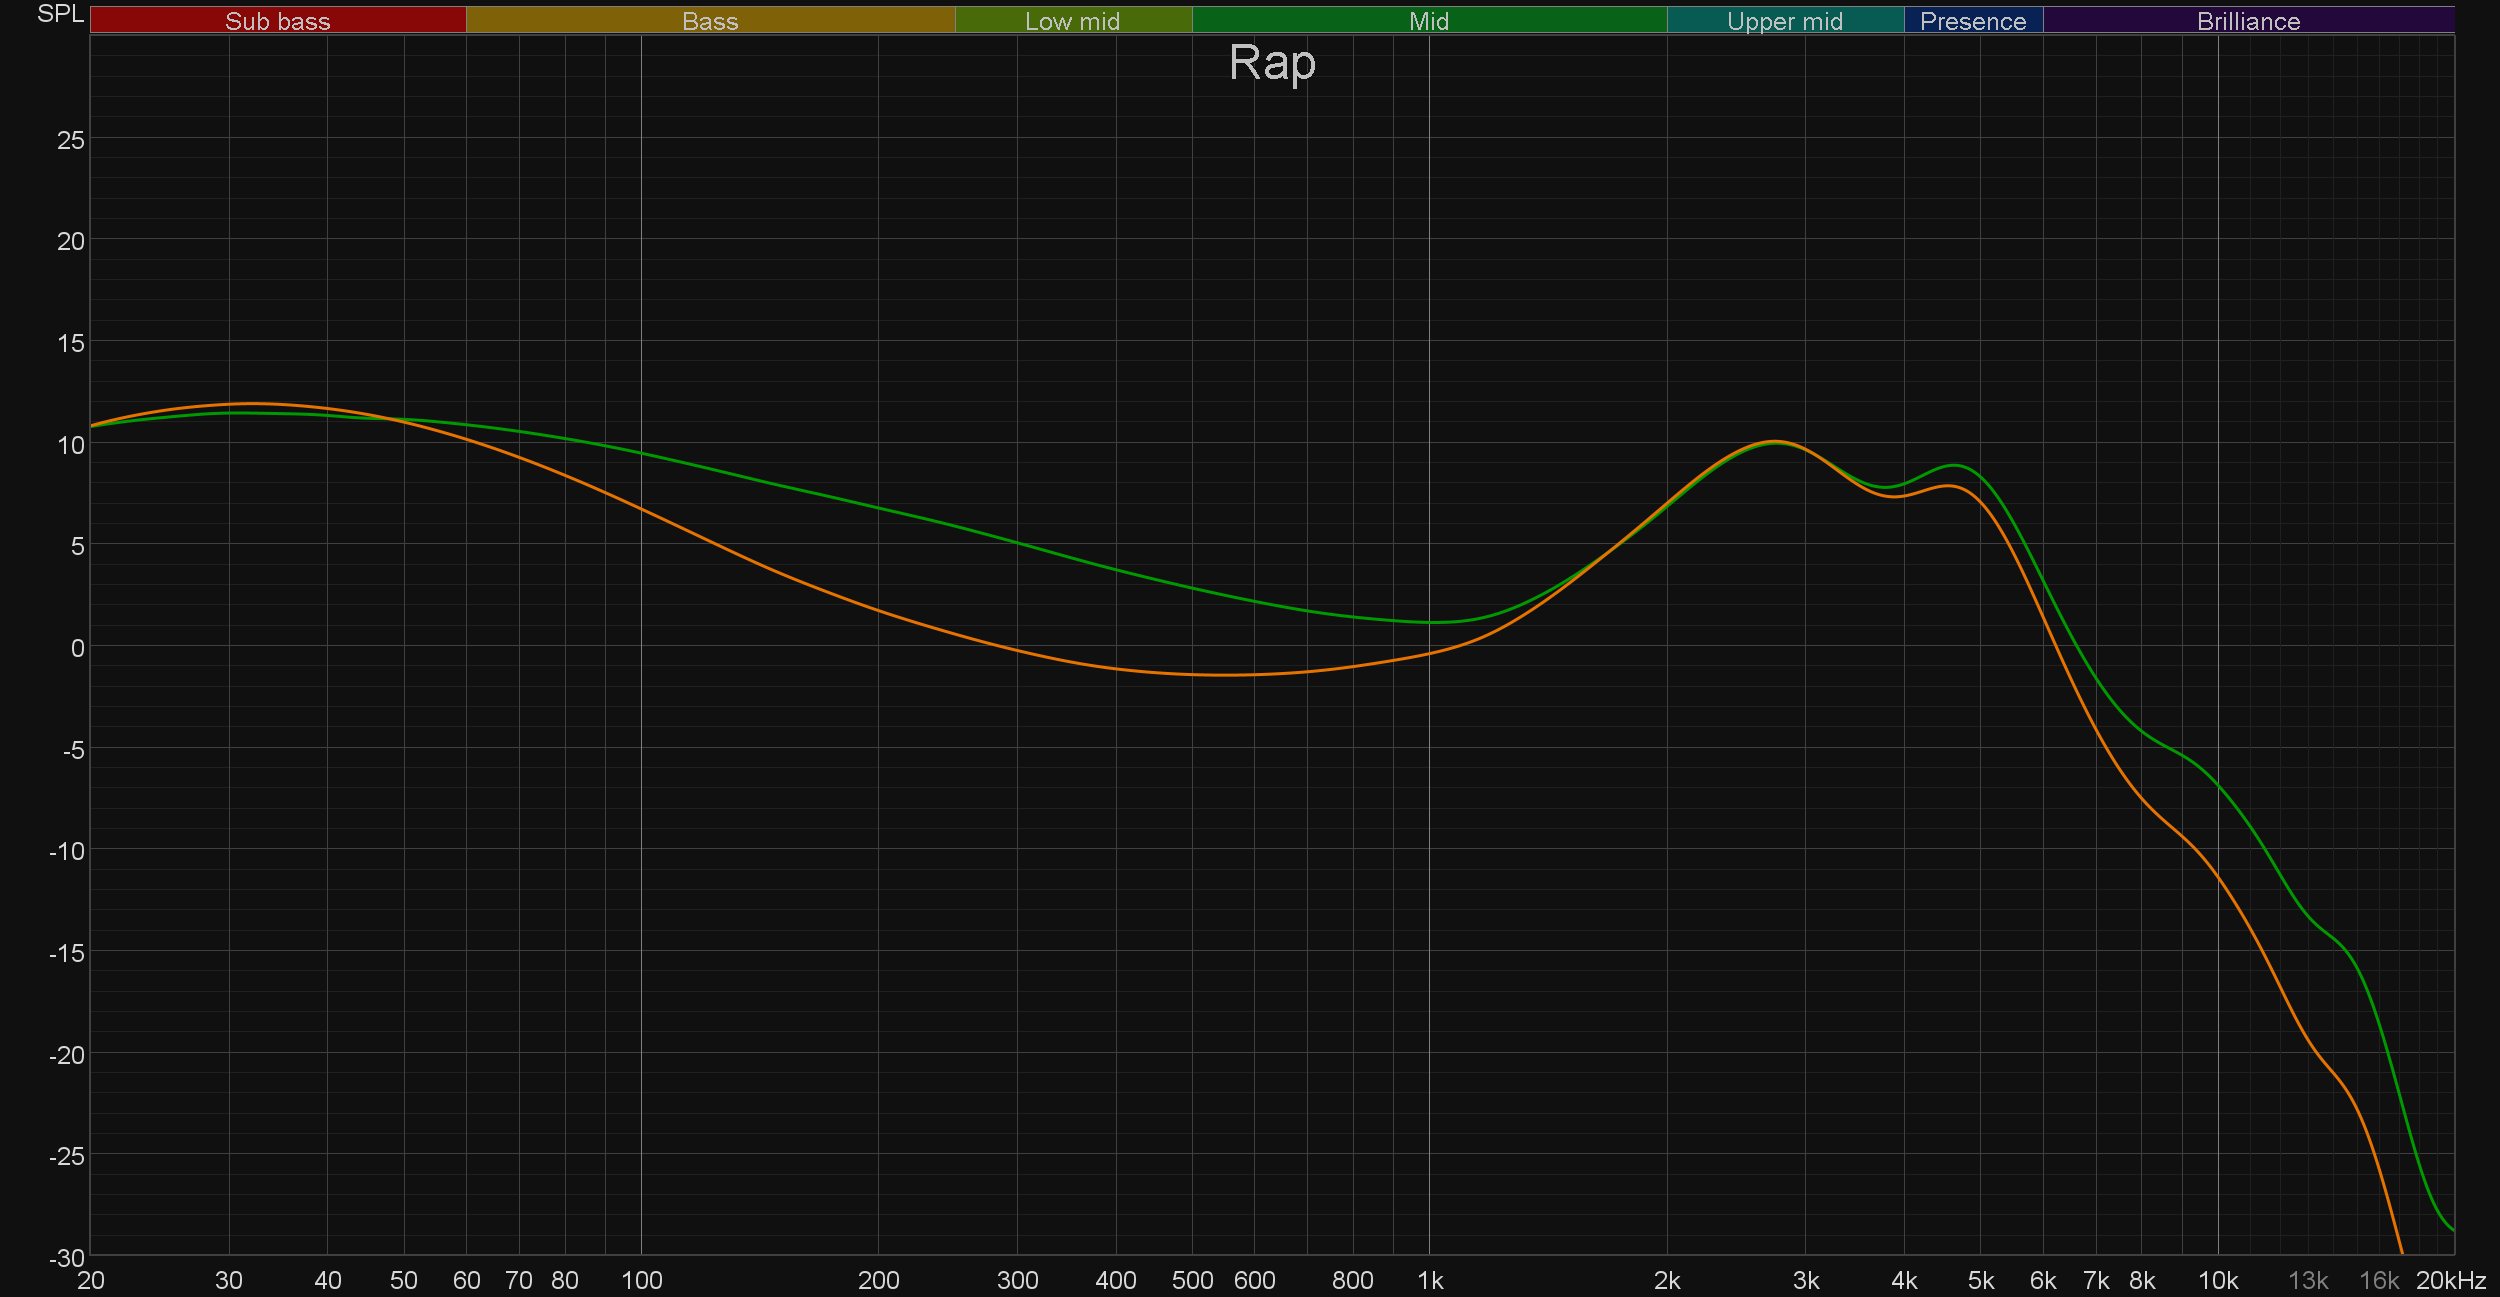This screenshot has width=2500, height=1297.
Task: Click the 20 Hz axis label
Action: pos(90,1281)
